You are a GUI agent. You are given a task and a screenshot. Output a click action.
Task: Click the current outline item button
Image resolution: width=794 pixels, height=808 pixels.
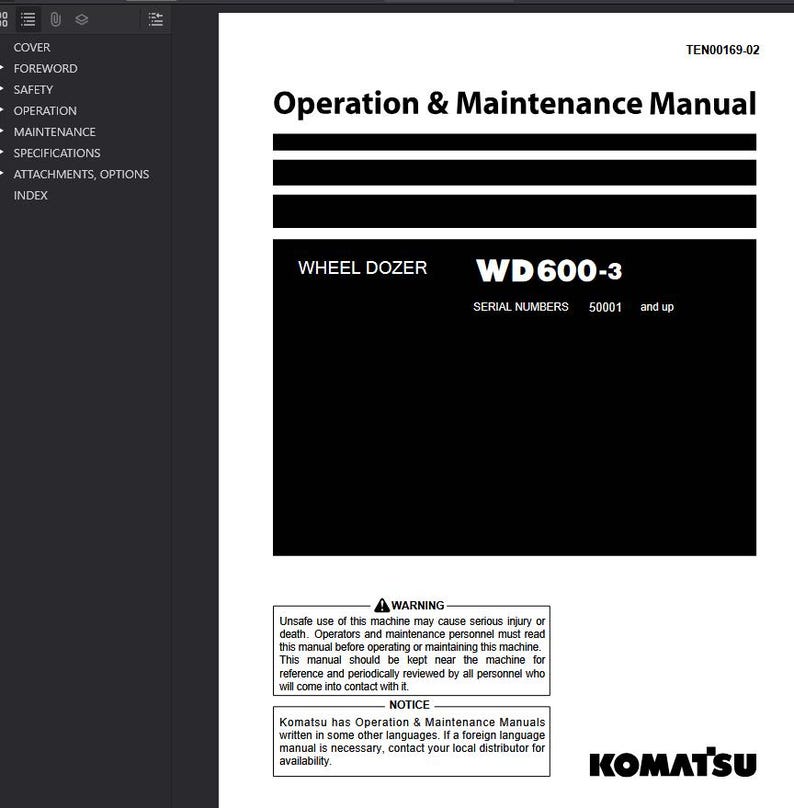coord(155,20)
